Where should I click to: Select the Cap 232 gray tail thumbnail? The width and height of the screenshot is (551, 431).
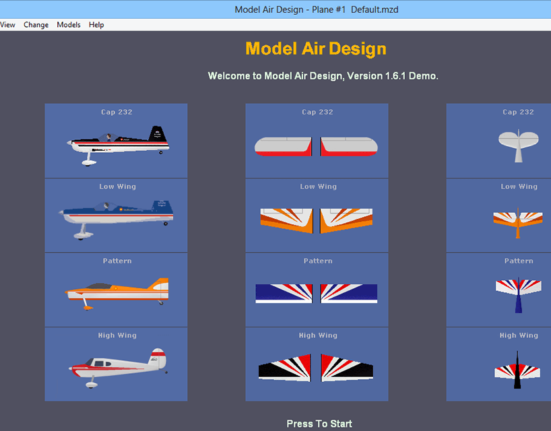click(499, 141)
